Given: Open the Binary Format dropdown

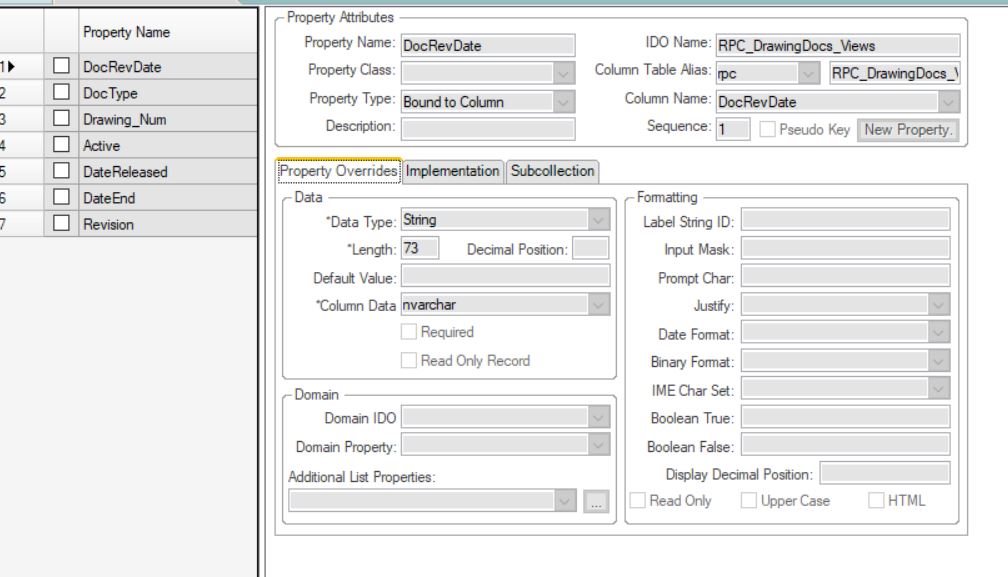Looking at the screenshot, I should (x=939, y=360).
